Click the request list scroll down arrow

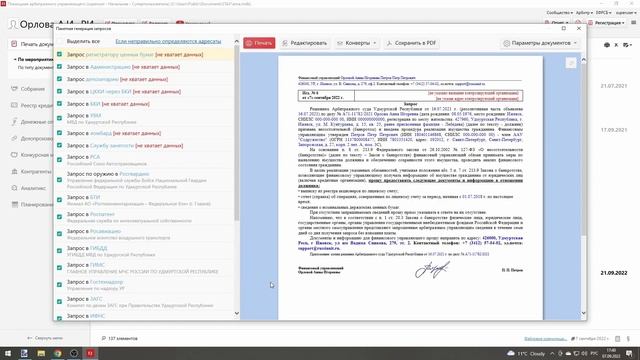[x=237, y=313]
